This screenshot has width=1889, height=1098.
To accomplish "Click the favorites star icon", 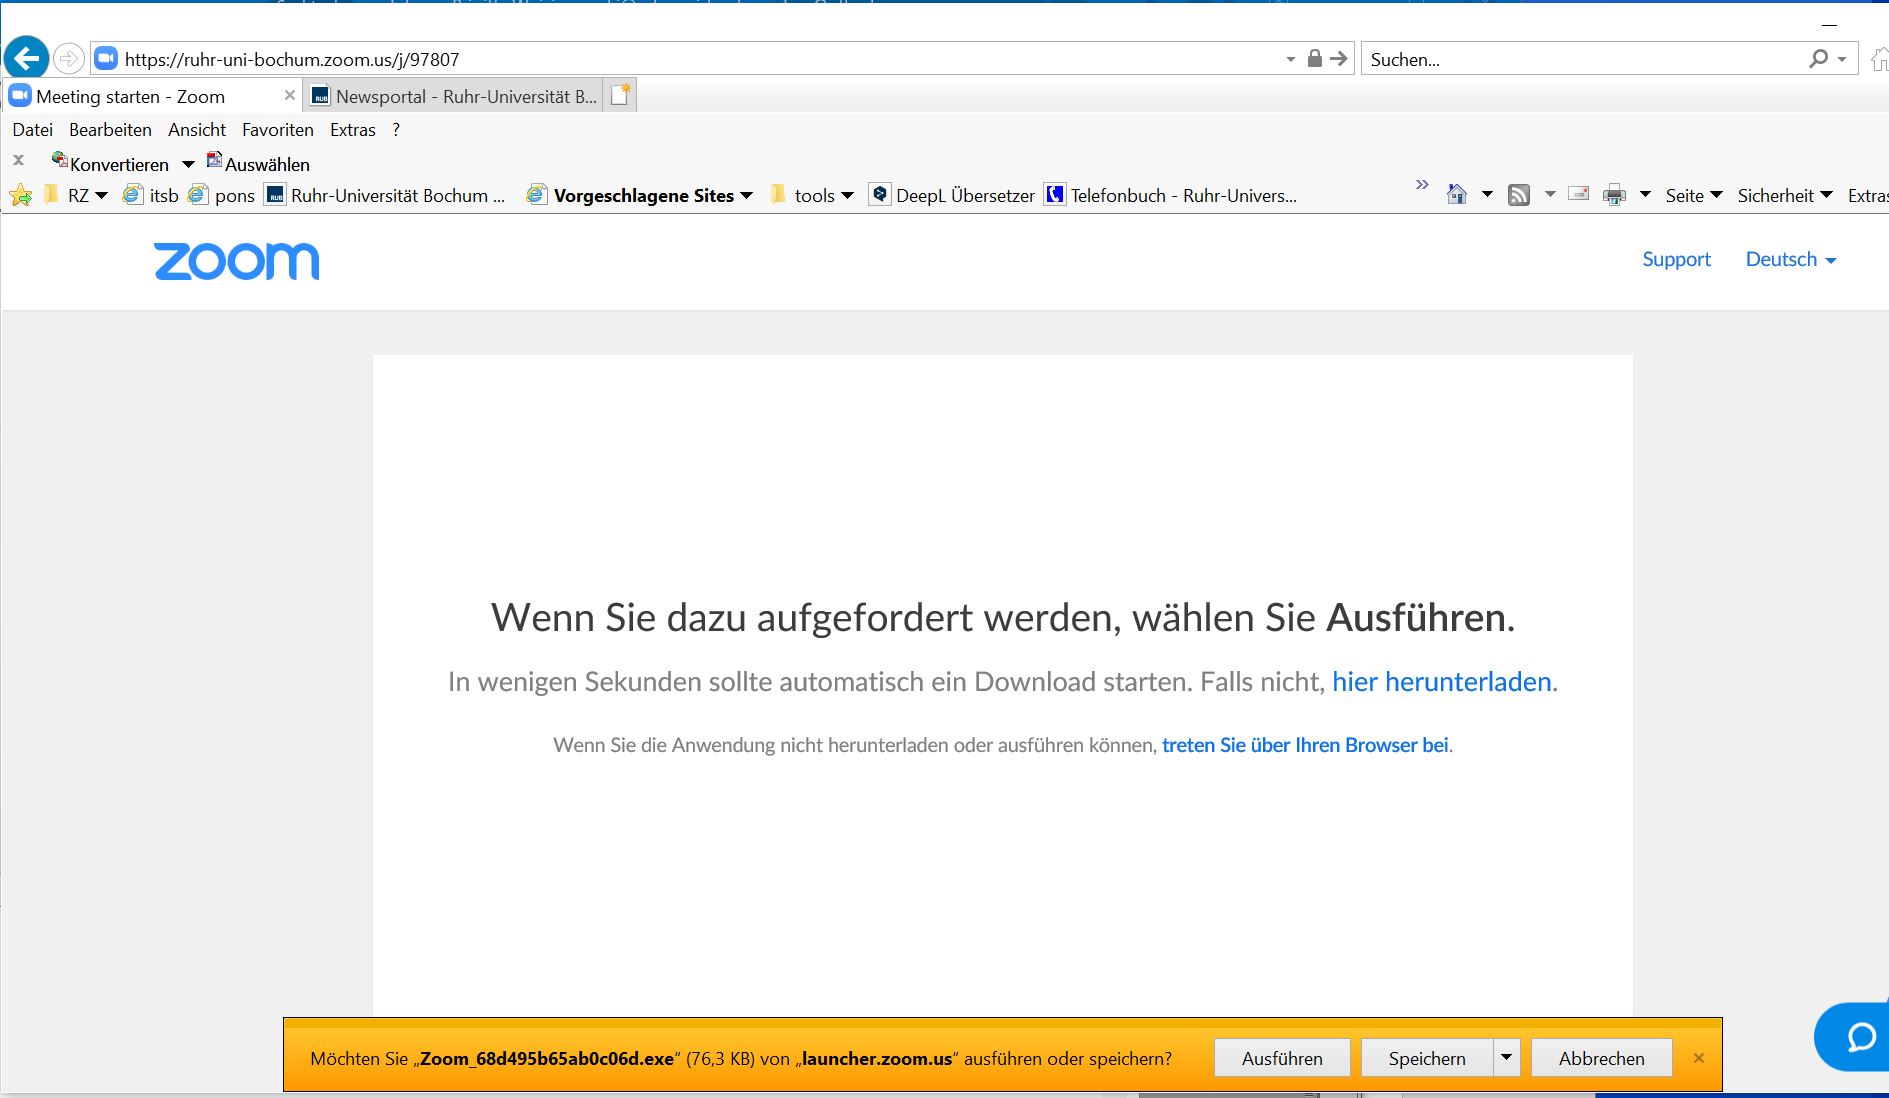I will tap(20, 195).
